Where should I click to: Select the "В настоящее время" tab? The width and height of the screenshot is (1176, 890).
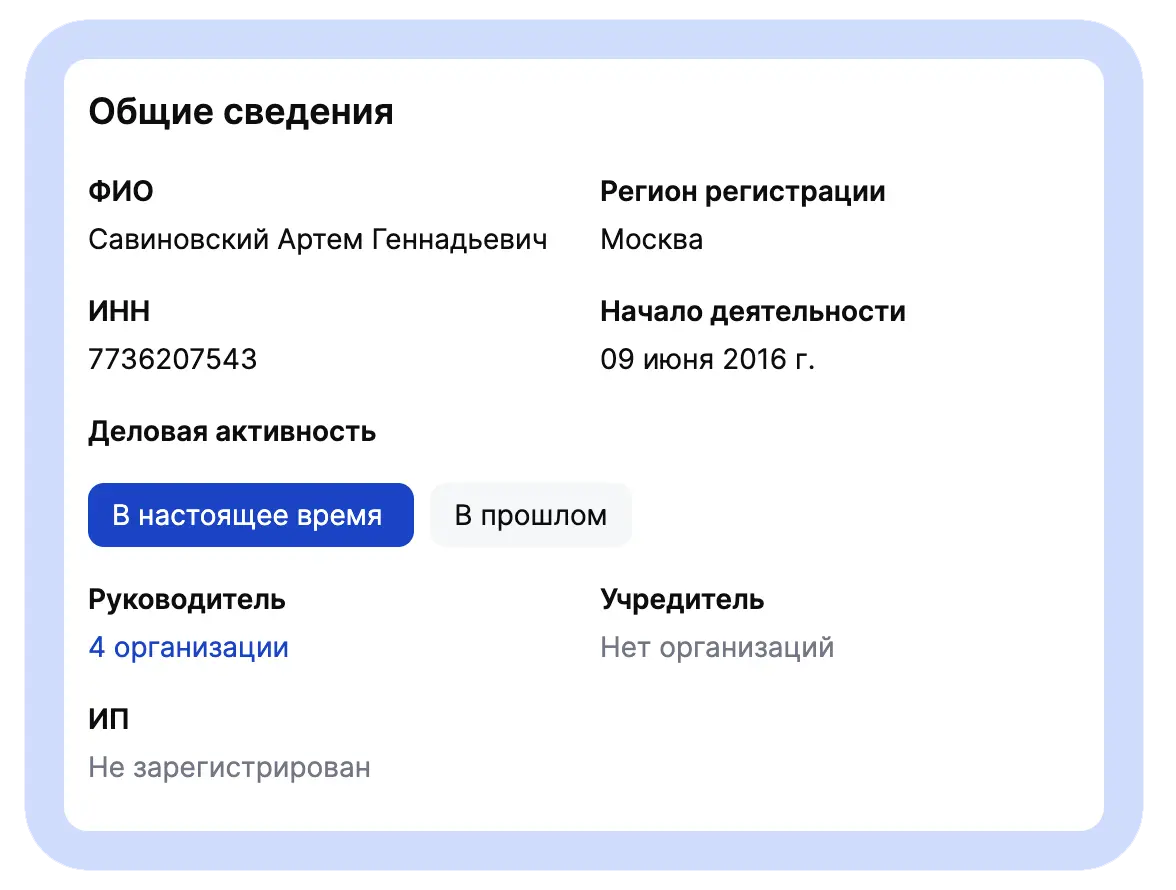[x=250, y=515]
